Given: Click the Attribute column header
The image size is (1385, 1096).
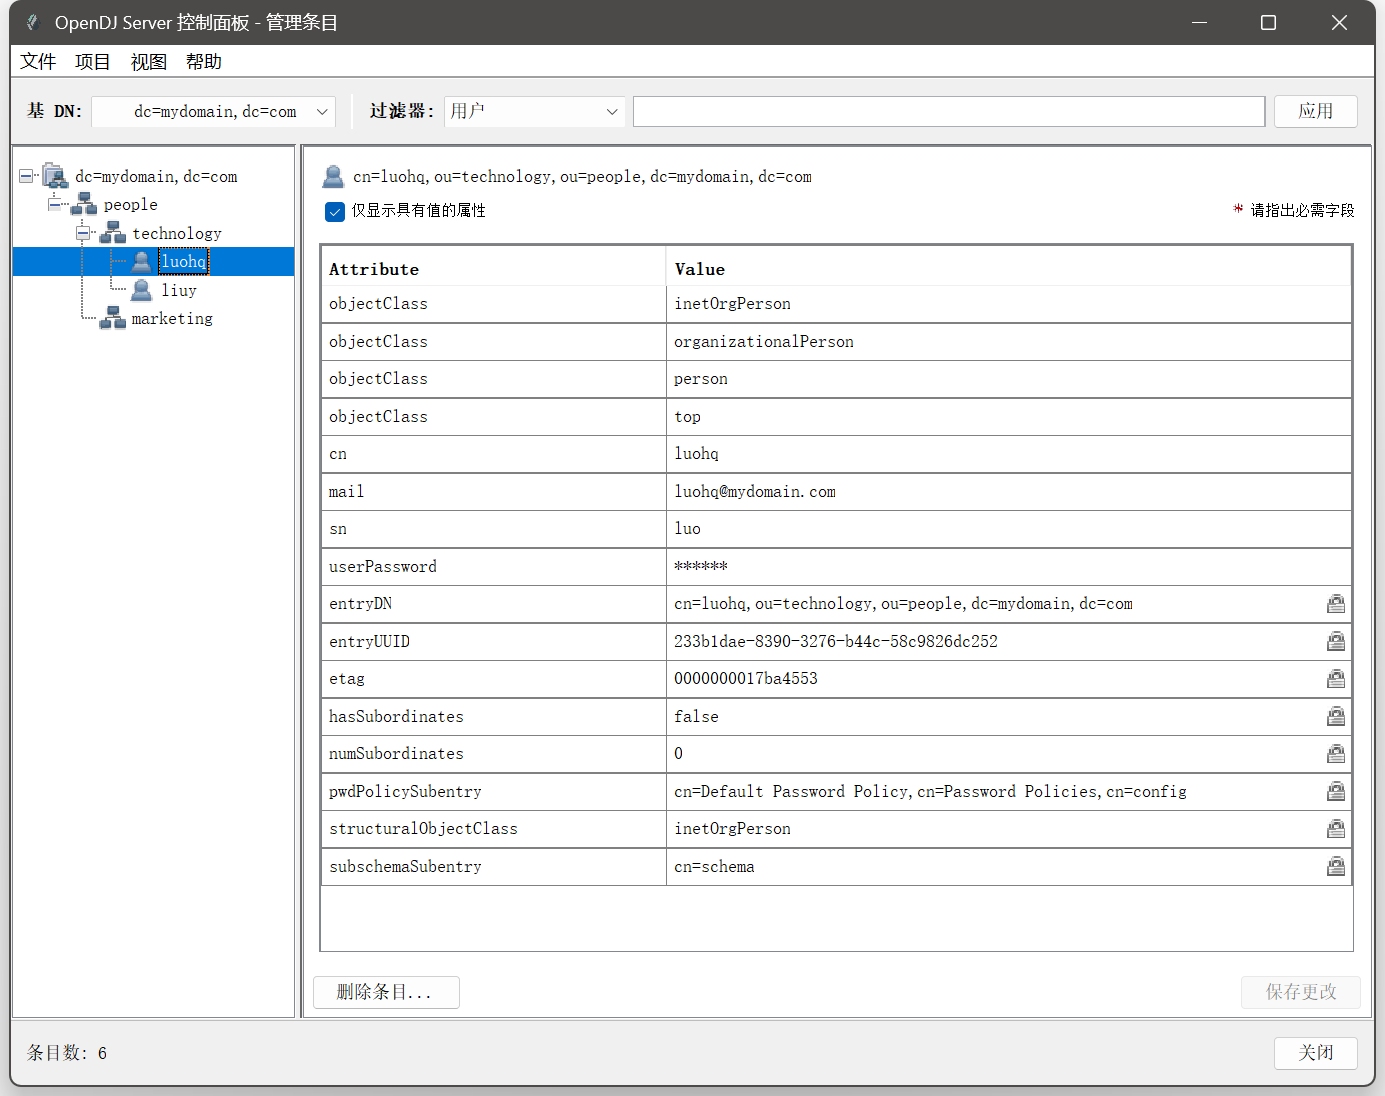Looking at the screenshot, I should point(494,269).
